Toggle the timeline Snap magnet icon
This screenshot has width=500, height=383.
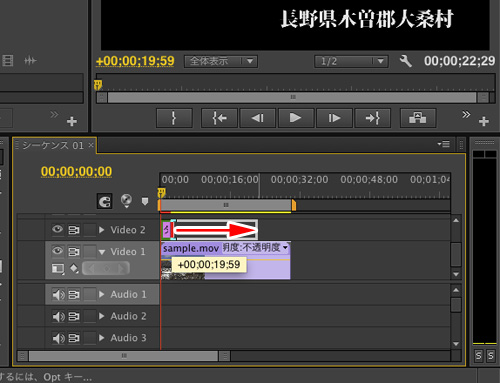pos(104,201)
